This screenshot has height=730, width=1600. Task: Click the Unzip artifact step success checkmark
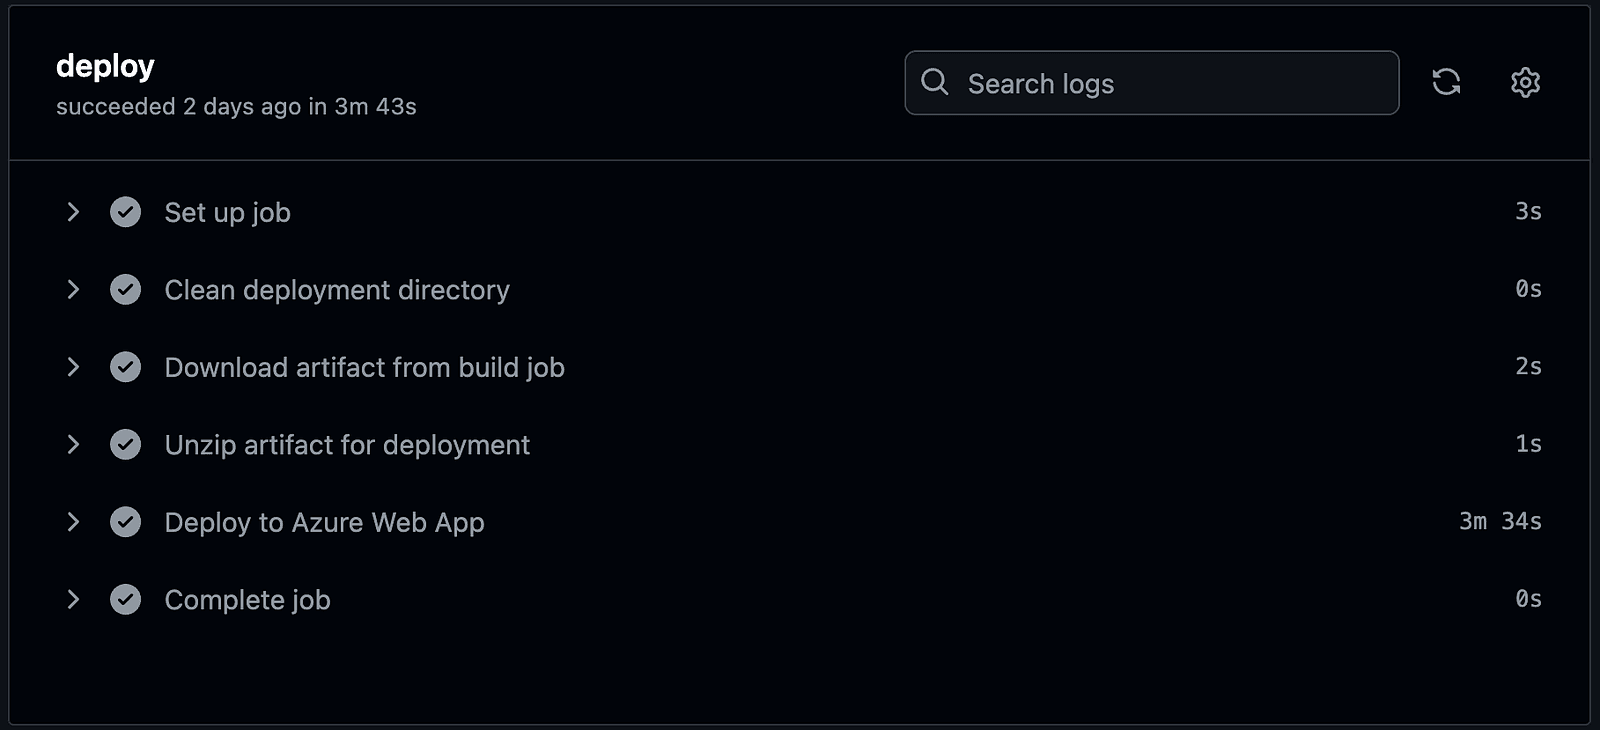pos(125,444)
